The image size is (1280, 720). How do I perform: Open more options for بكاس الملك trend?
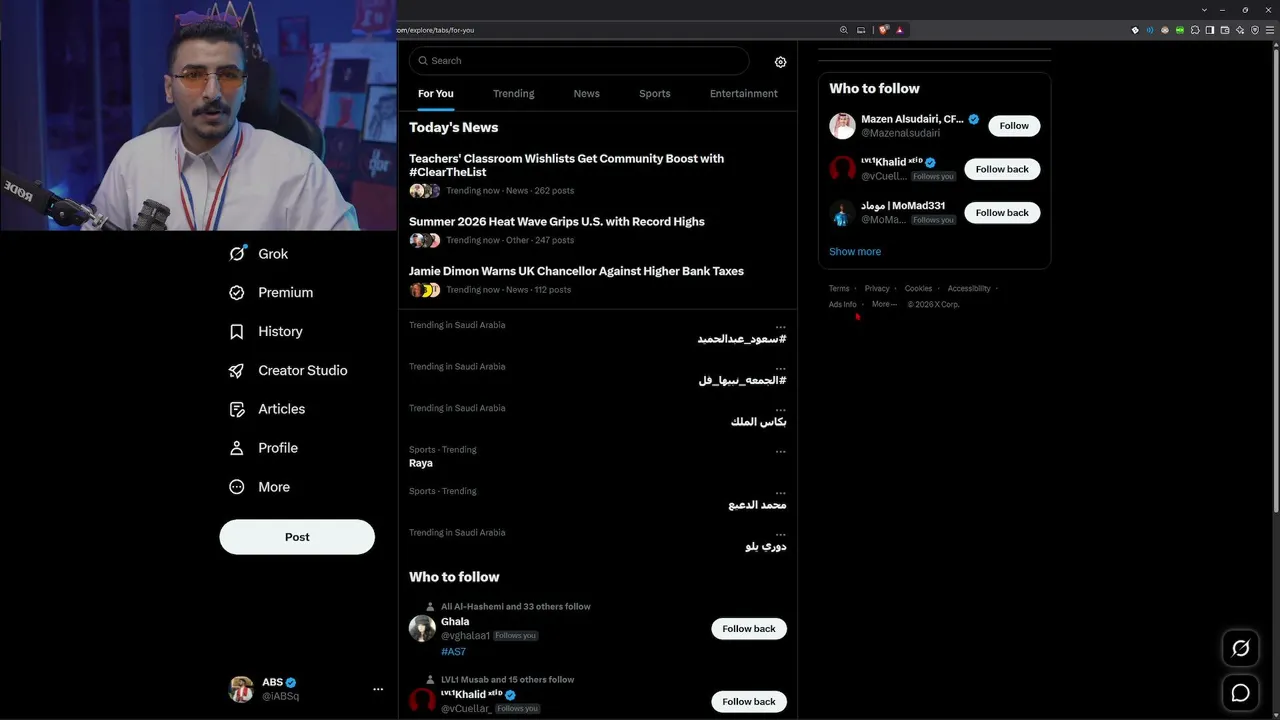click(781, 410)
